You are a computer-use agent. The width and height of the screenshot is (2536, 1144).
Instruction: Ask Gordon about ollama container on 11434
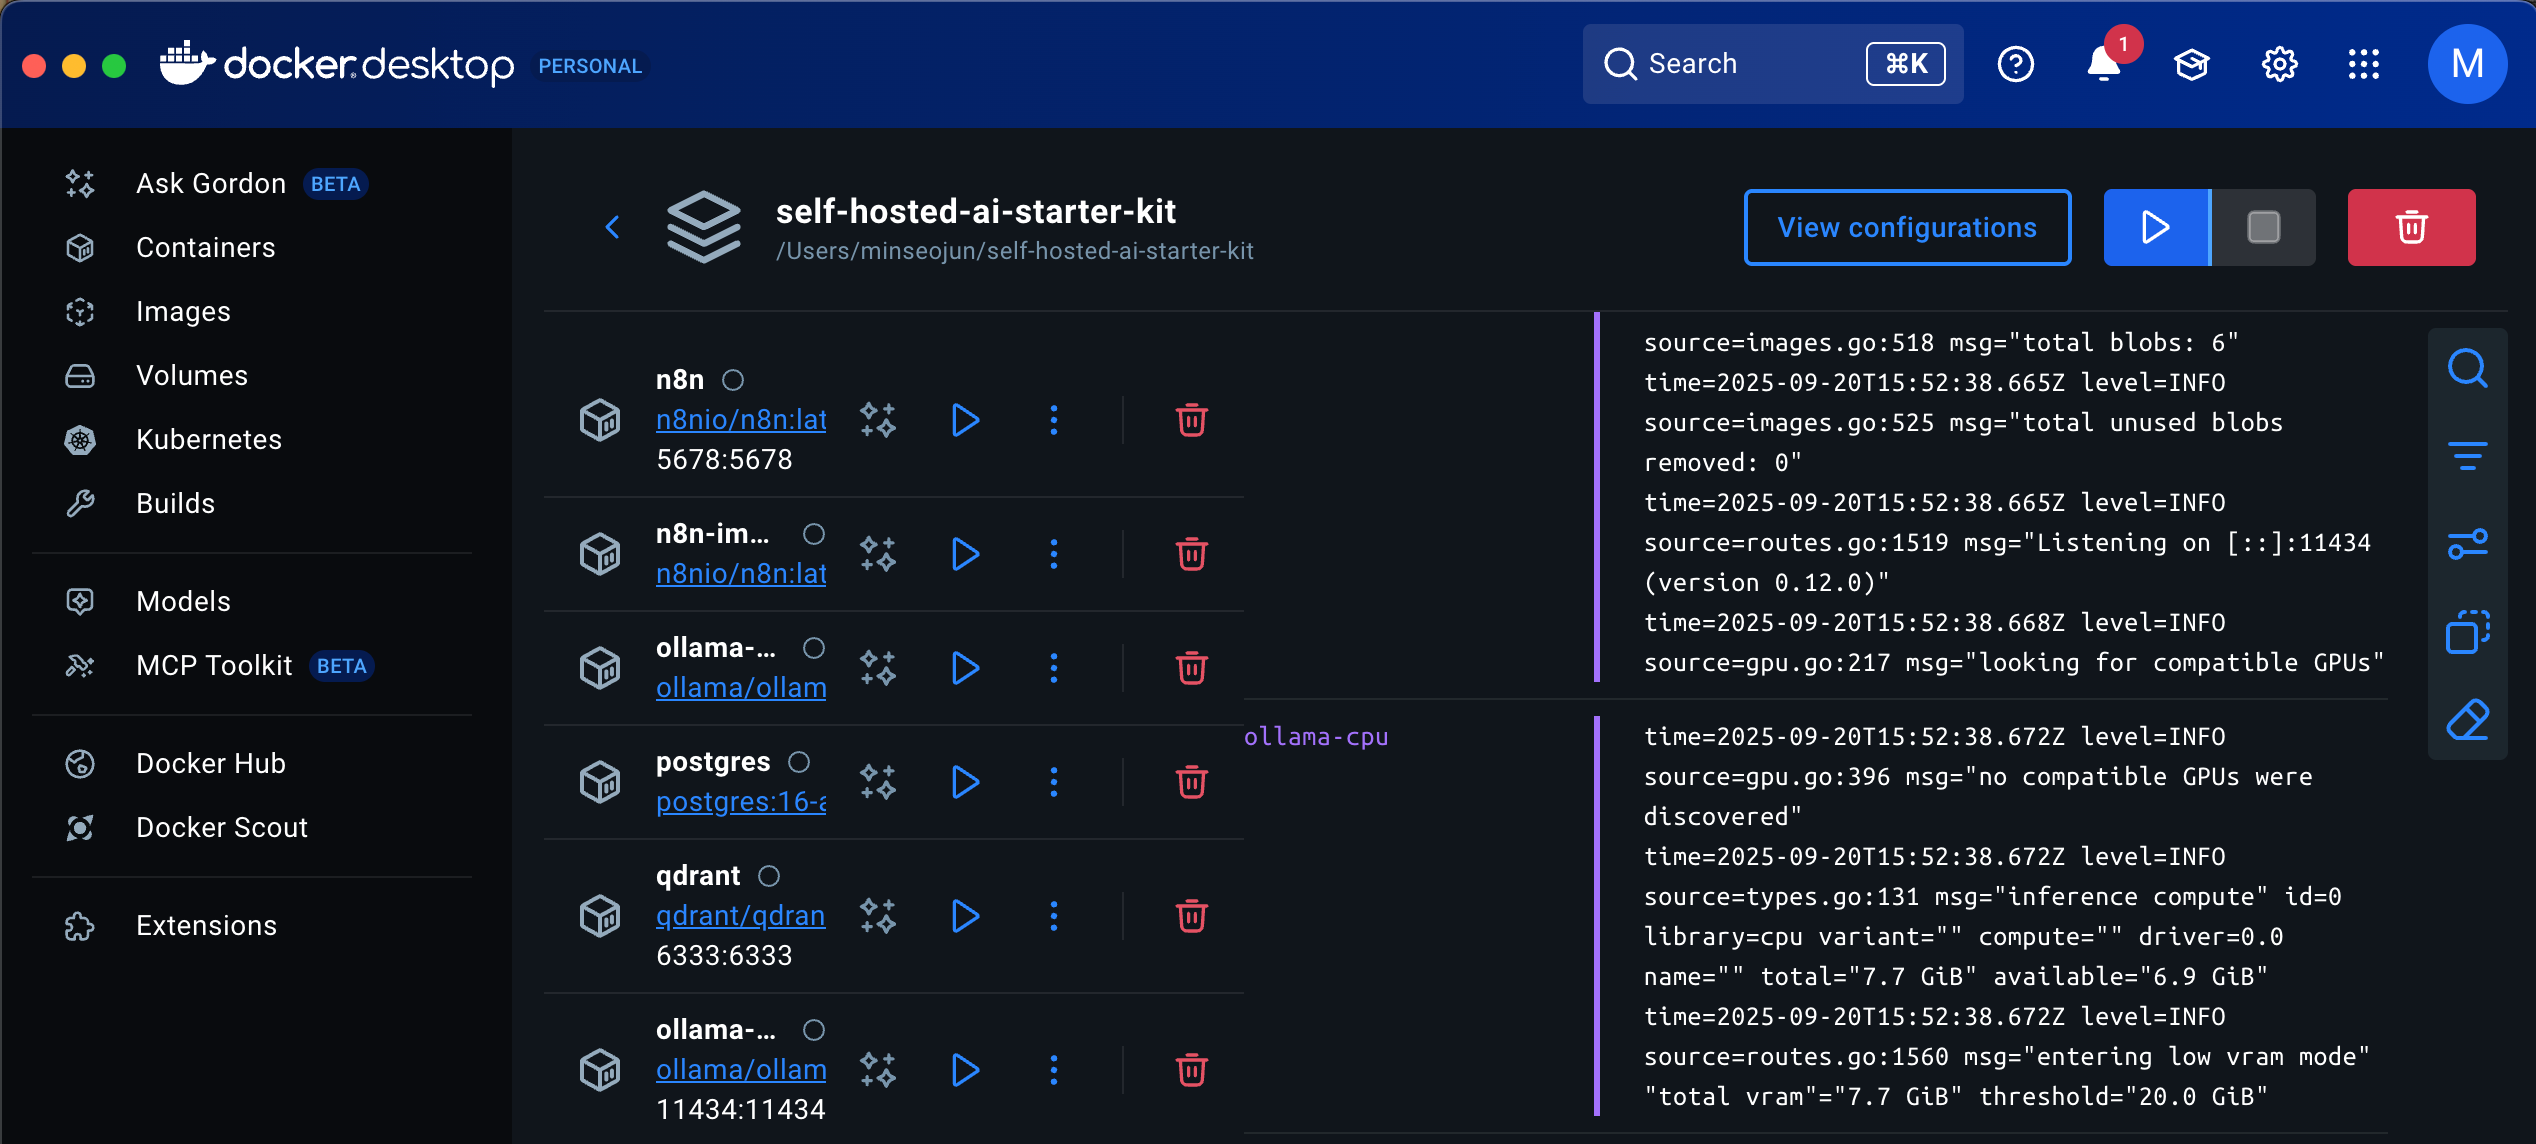tap(878, 1070)
